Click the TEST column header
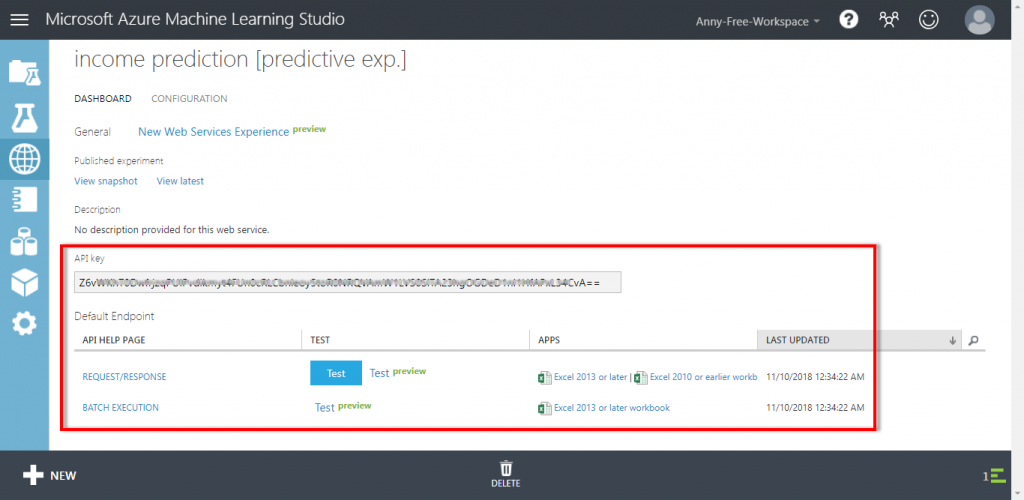This screenshot has height=500, width=1024. (x=321, y=340)
